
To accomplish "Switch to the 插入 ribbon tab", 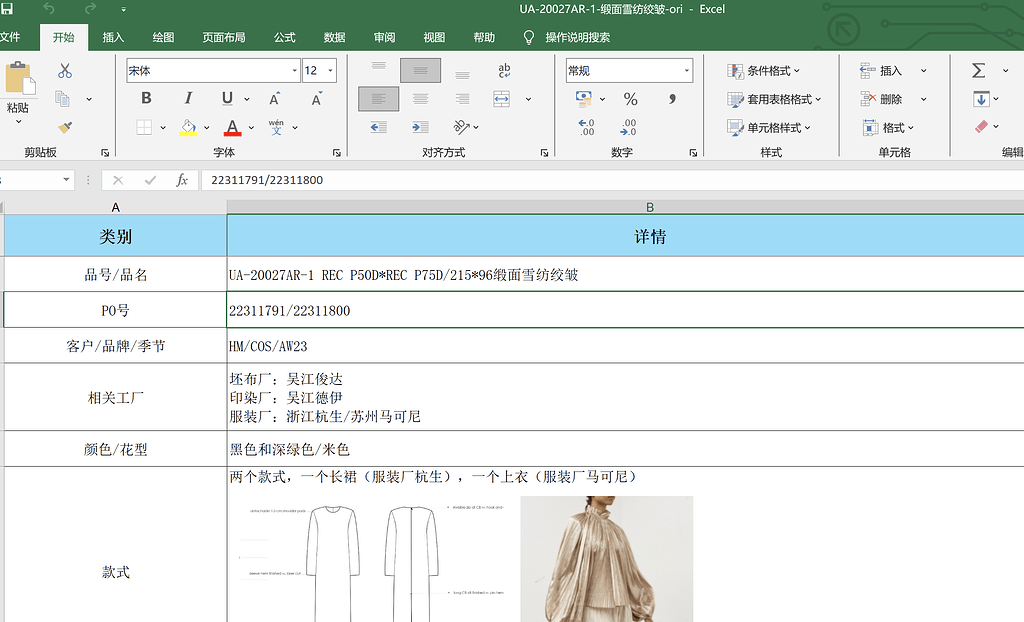I will click(115, 37).
